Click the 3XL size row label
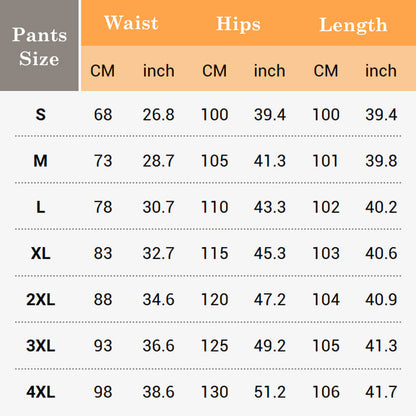 41,346
